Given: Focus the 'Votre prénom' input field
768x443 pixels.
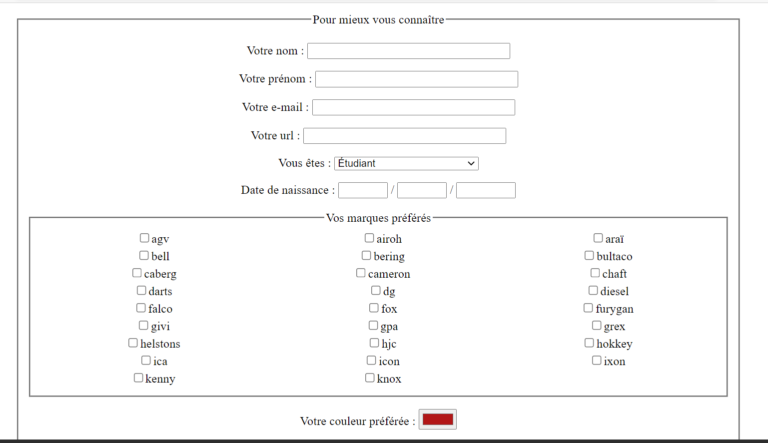Looking at the screenshot, I should click(416, 79).
